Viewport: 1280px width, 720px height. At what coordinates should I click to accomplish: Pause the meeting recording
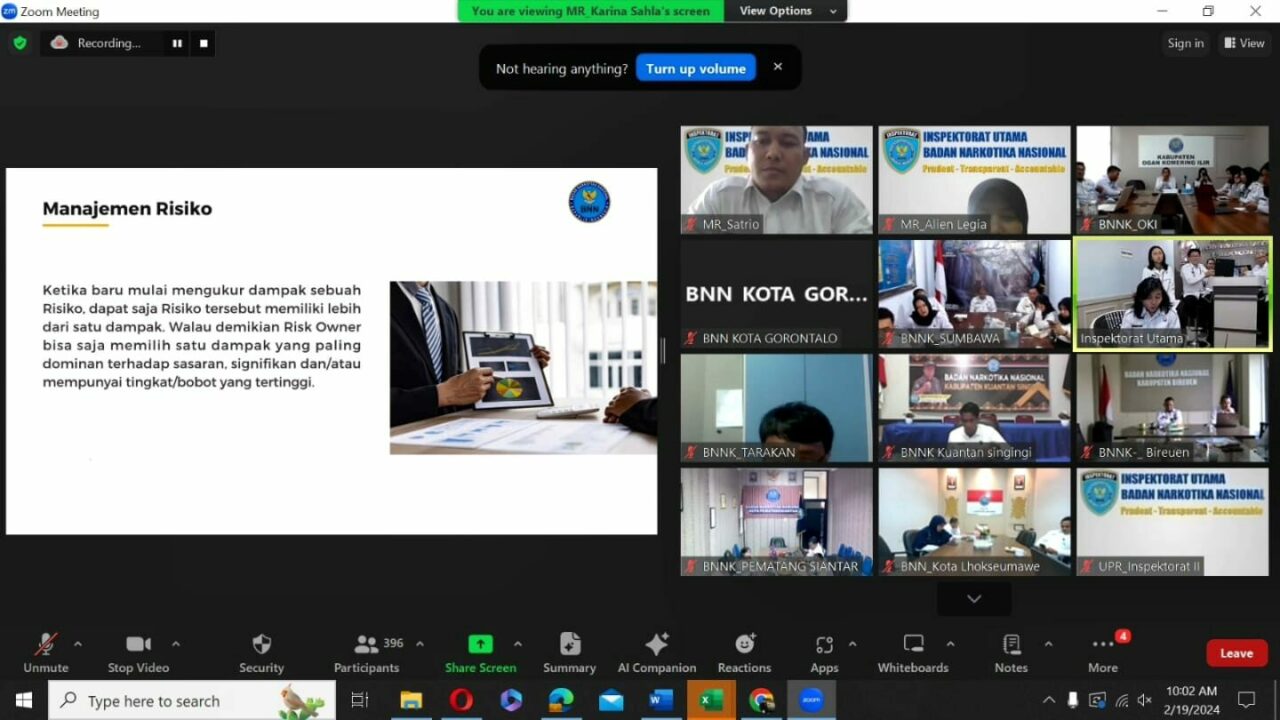(x=177, y=43)
